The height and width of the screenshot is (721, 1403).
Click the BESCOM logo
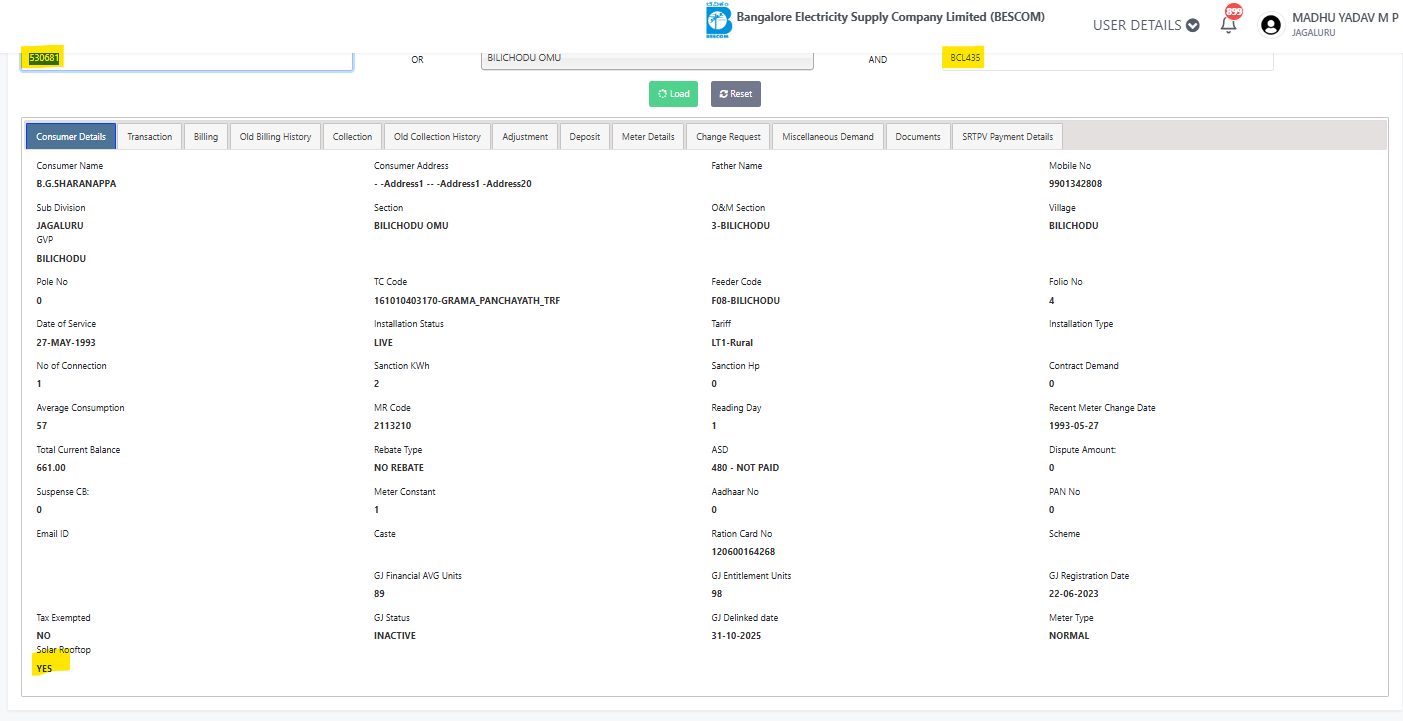(x=718, y=20)
